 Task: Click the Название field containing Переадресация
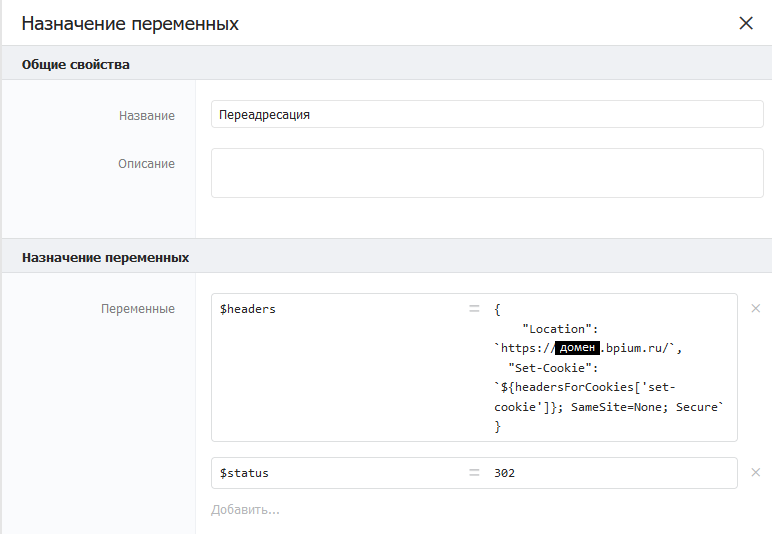(x=487, y=114)
